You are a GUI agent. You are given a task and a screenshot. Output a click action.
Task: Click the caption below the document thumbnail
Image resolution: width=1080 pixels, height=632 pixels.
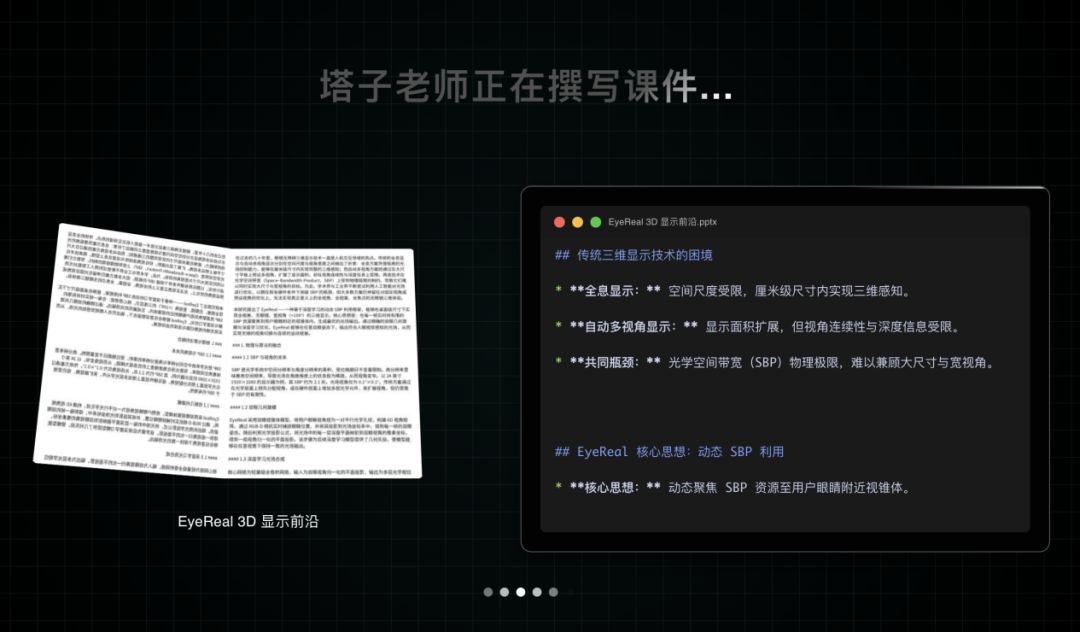tap(248, 521)
